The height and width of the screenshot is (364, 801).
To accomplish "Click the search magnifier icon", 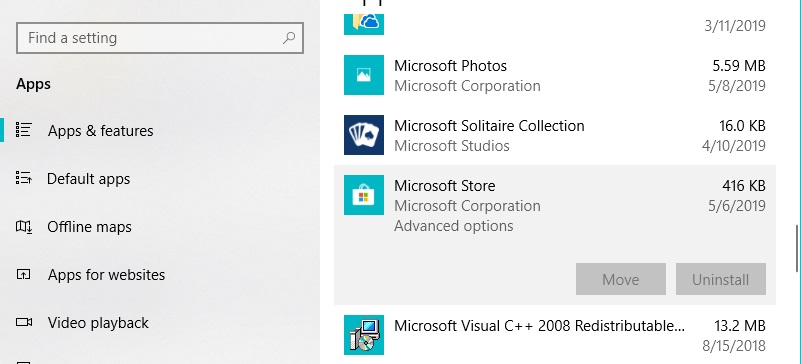I will pyautogui.click(x=289, y=38).
